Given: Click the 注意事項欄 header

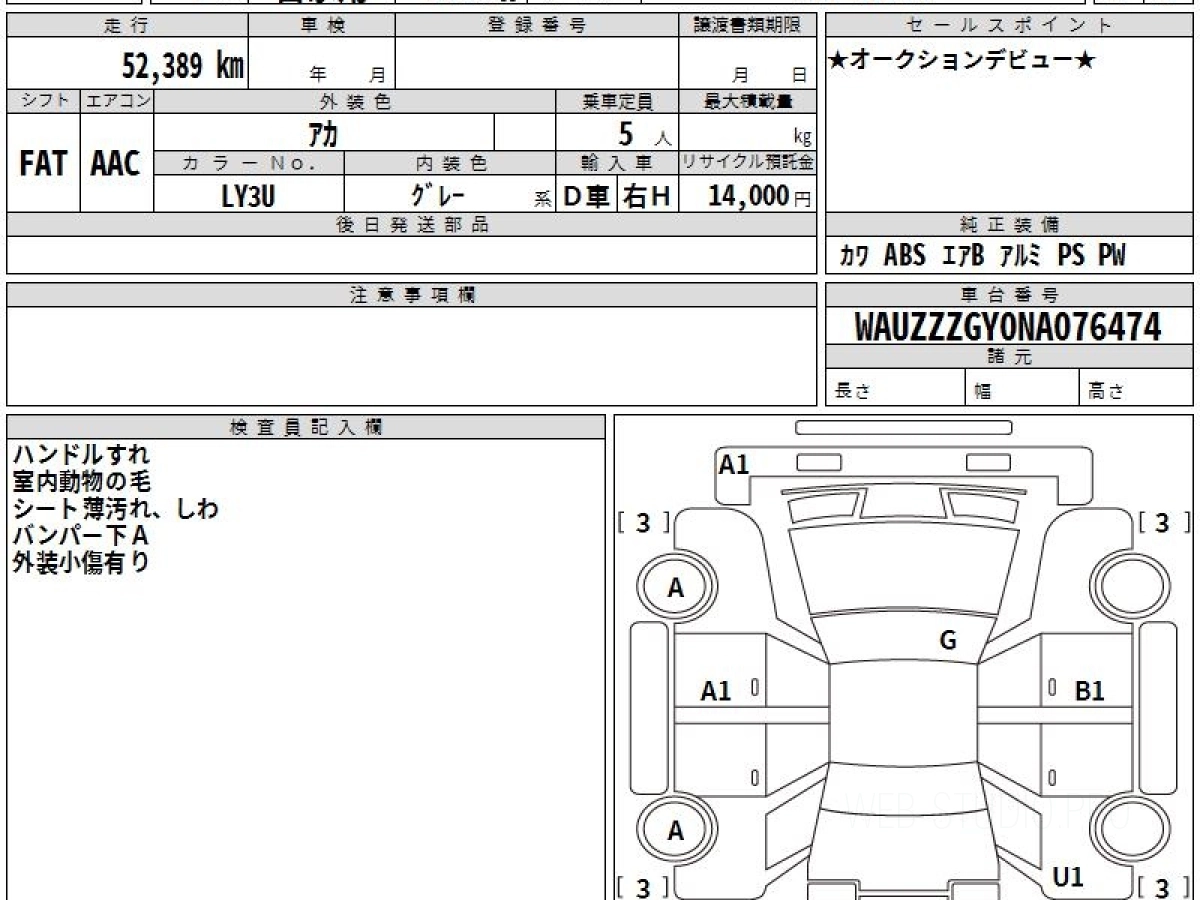Looking at the screenshot, I should click(412, 295).
